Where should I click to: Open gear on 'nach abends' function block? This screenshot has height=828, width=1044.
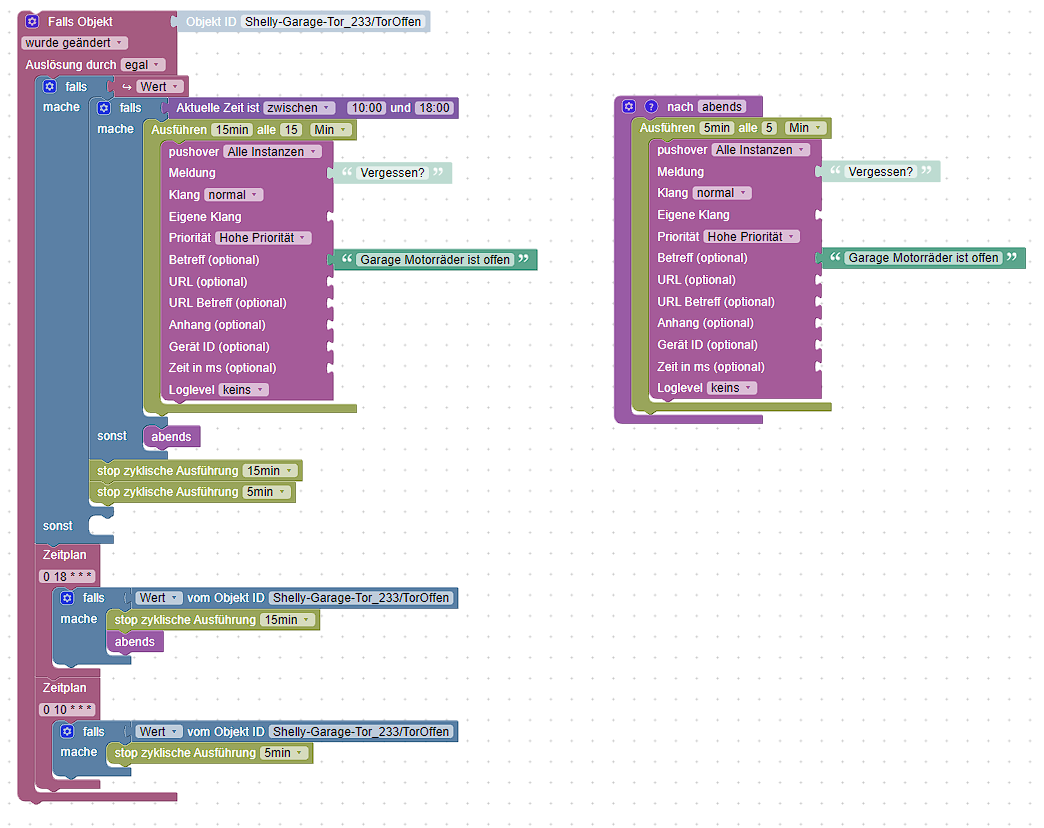point(629,106)
